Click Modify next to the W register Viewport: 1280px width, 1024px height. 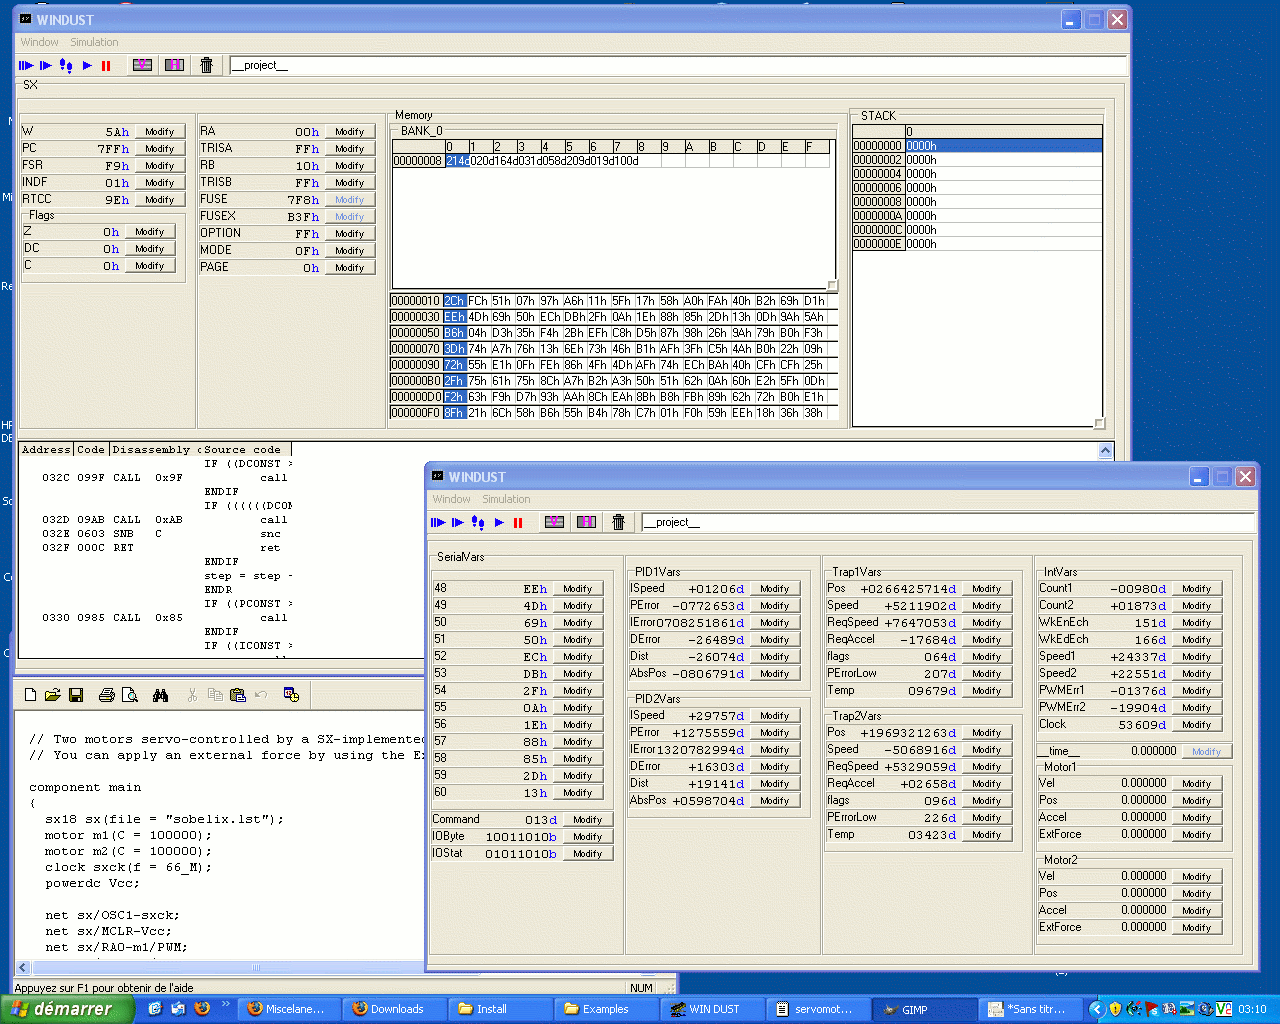pyautogui.click(x=159, y=132)
